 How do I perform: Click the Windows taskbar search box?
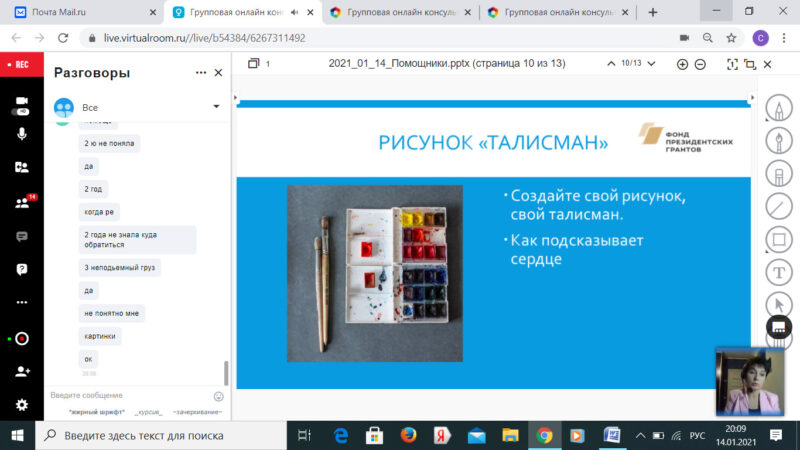[161, 435]
